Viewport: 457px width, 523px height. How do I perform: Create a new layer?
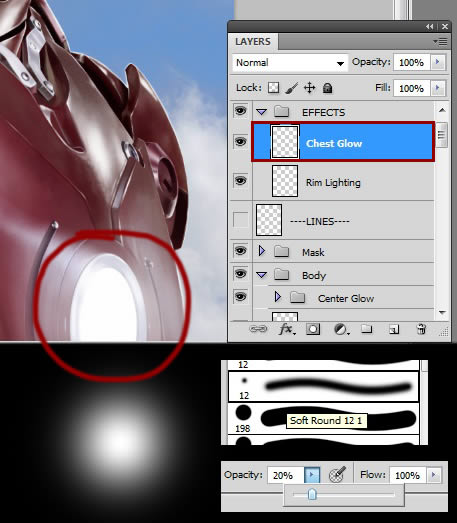click(x=394, y=330)
